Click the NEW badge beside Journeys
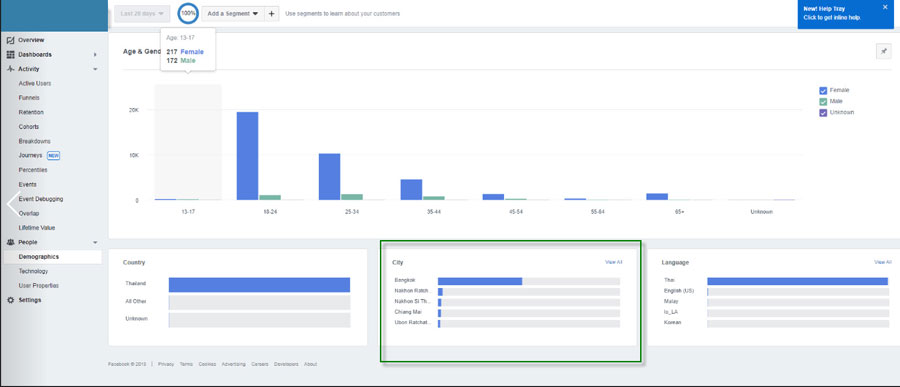Image resolution: width=900 pixels, height=387 pixels. click(x=53, y=156)
